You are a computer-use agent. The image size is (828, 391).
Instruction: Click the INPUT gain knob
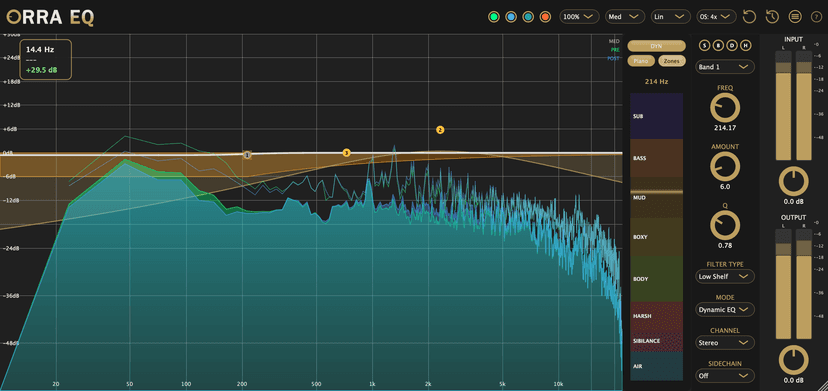coord(794,182)
